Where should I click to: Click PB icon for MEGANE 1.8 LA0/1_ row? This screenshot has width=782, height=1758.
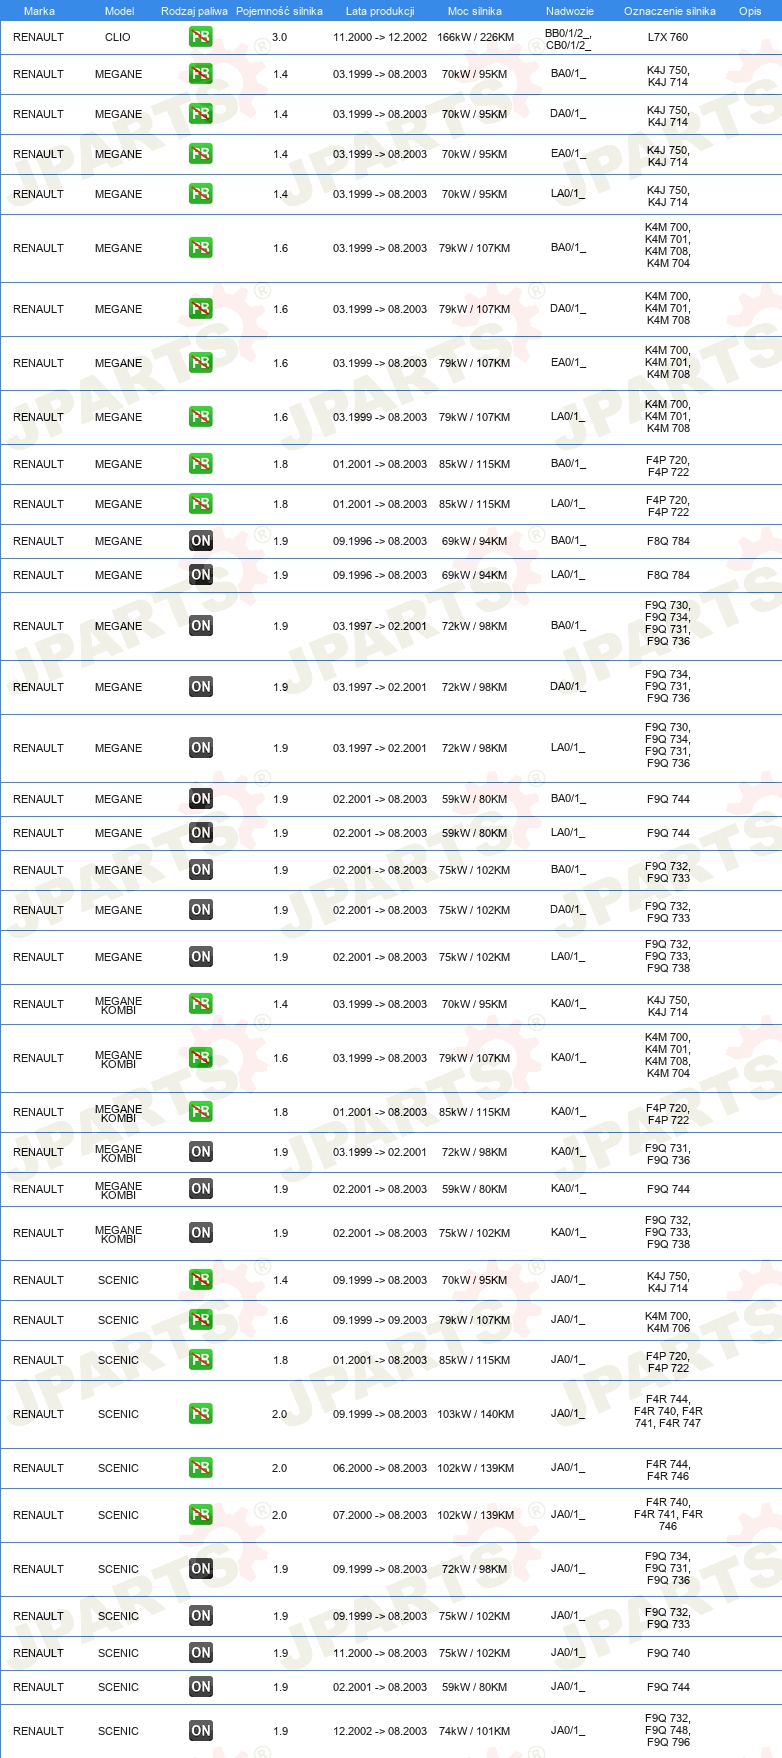coord(201,504)
